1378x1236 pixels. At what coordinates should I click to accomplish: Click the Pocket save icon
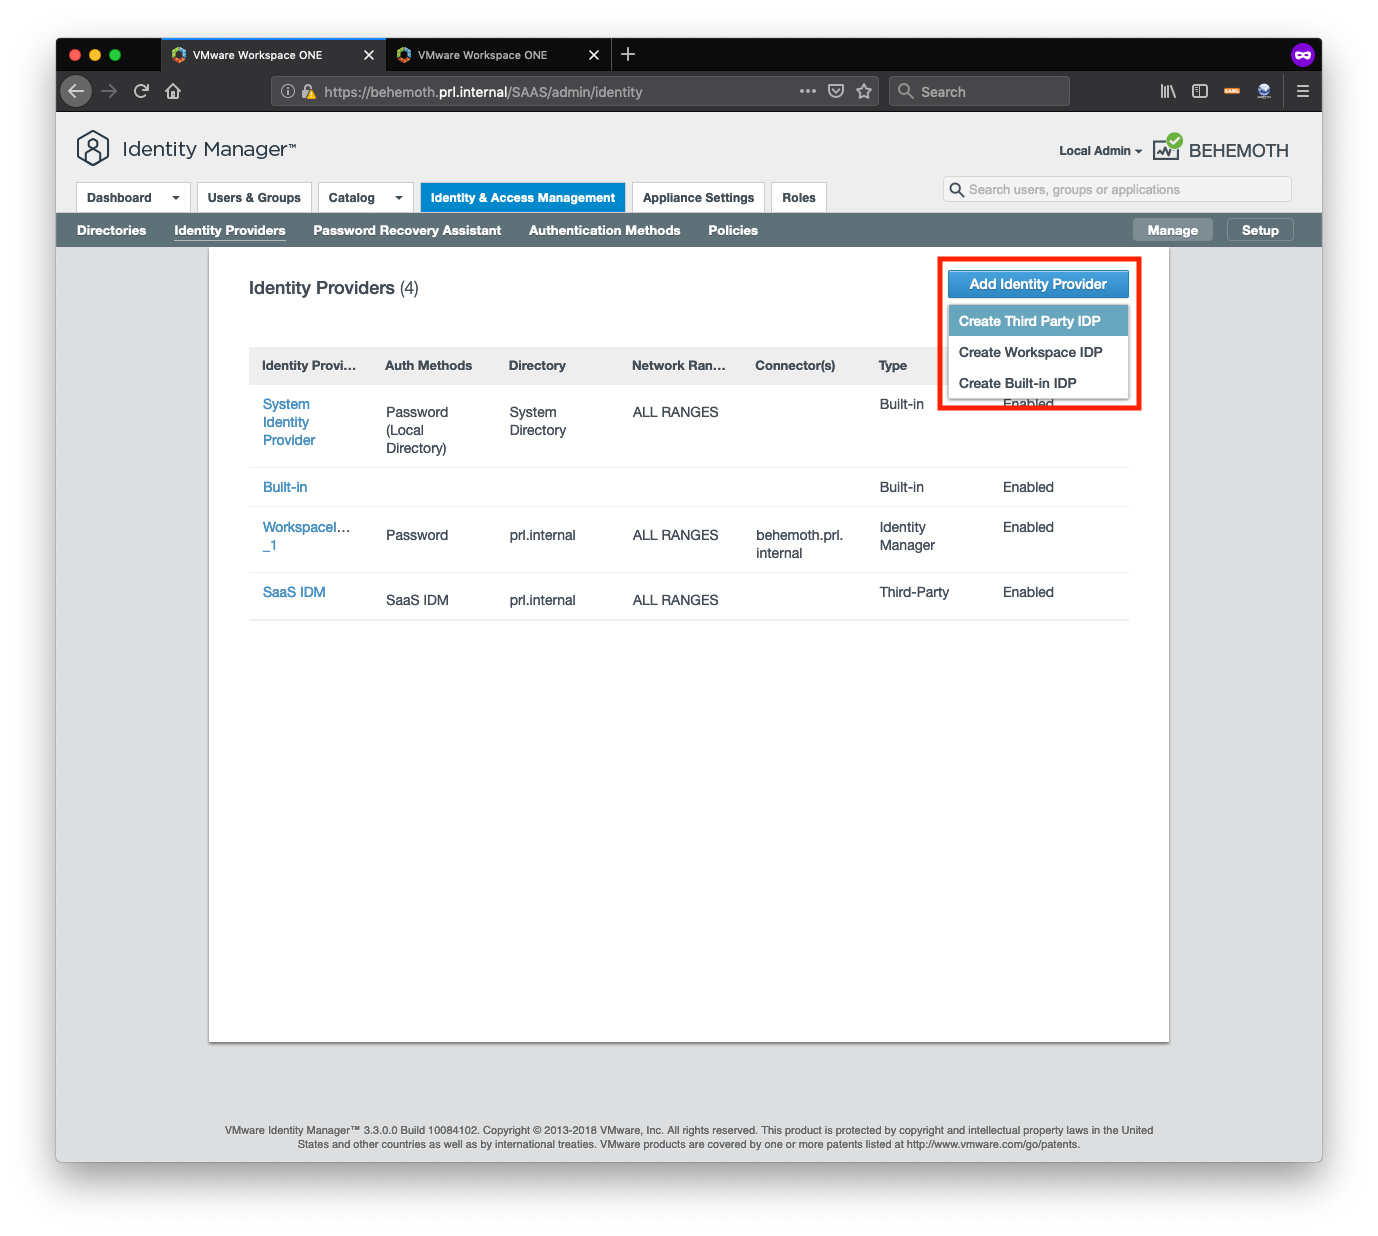point(836,91)
